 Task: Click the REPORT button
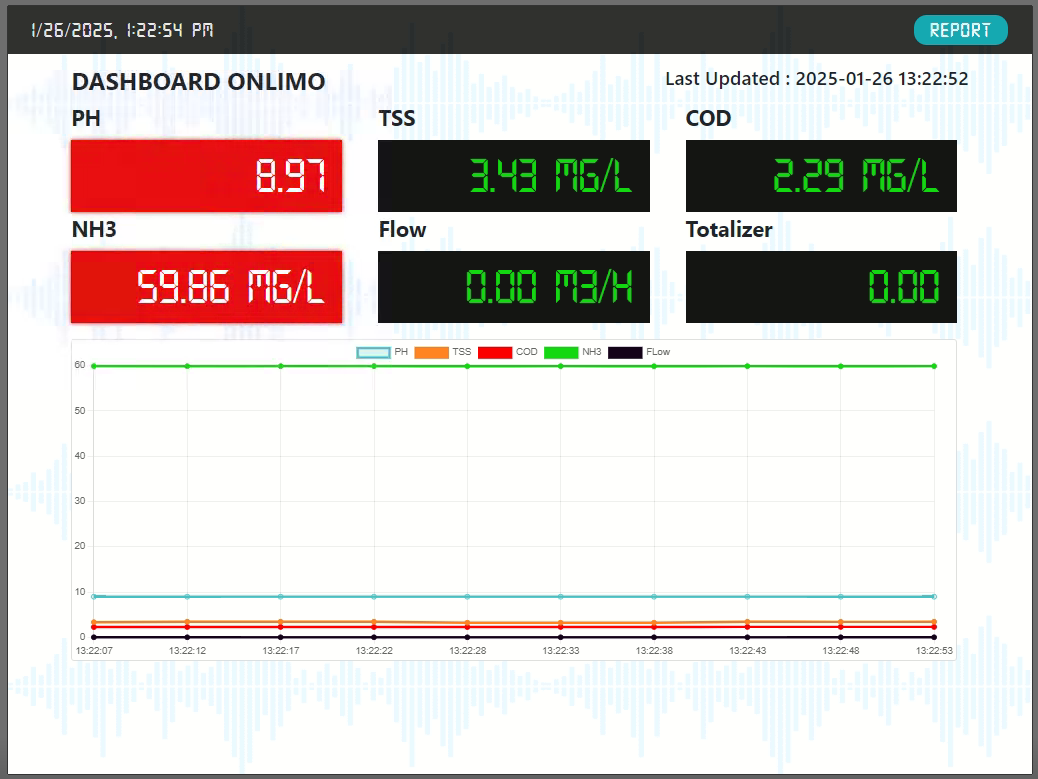tap(960, 30)
